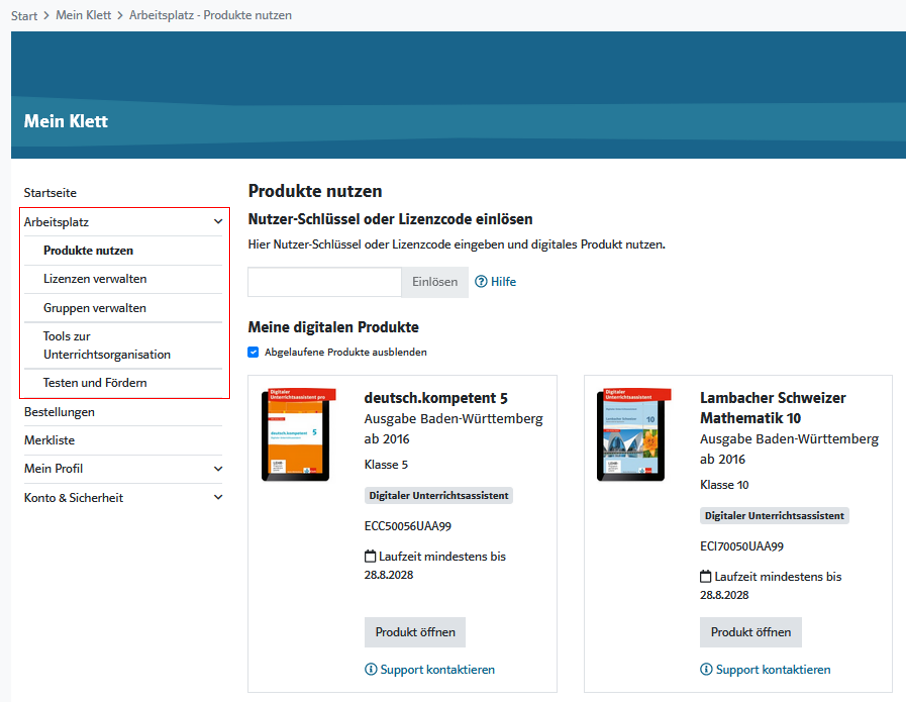Open Bestellungen in the sidebar
This screenshot has height=702, width=916.
point(59,412)
